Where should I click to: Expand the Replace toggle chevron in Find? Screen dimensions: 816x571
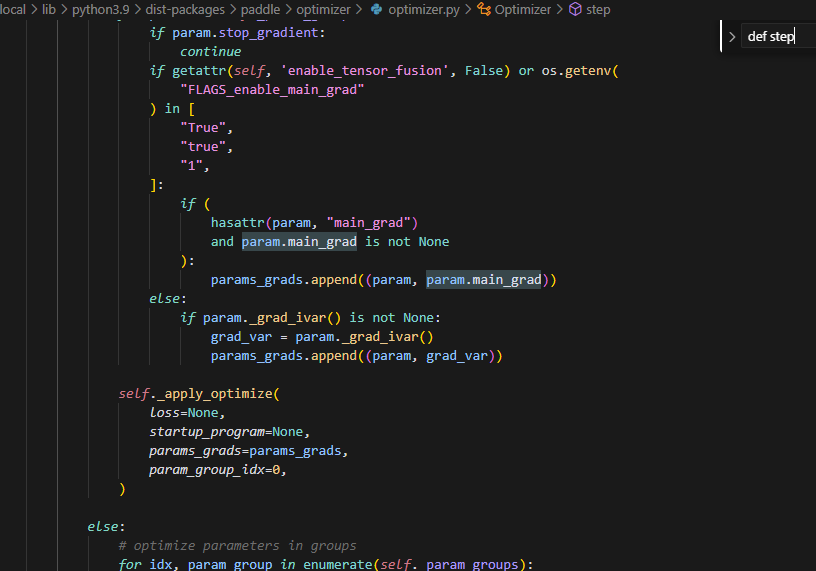click(732, 37)
